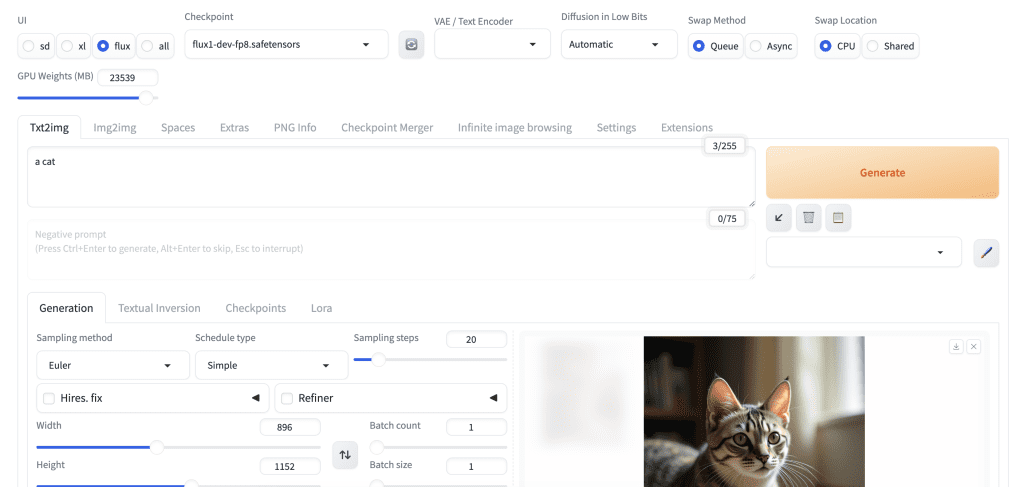Viewport: 1024px width, 487px height.
Task: Select the Generation sub-tab
Action: pos(66,308)
